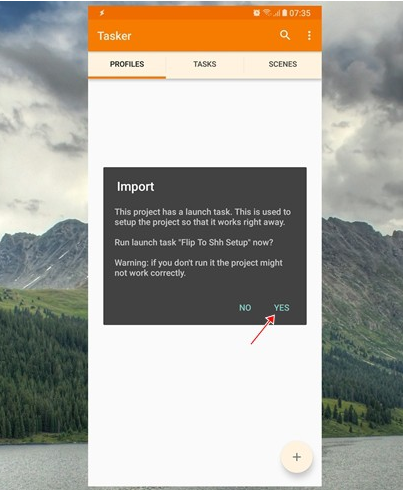Tap the Warning message paragraph

point(198,268)
